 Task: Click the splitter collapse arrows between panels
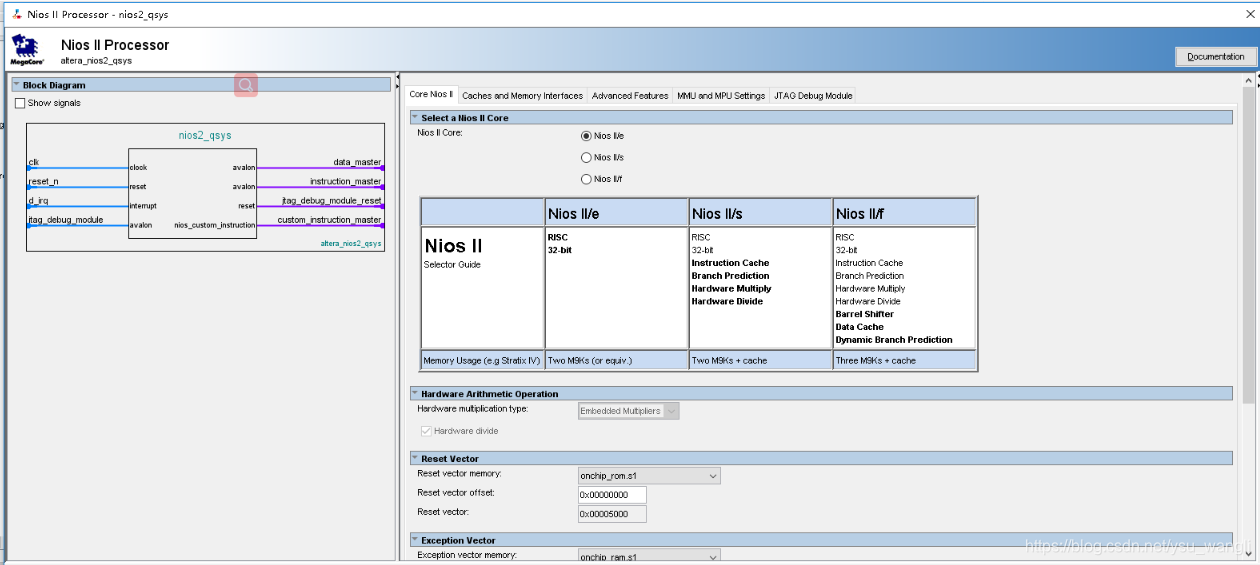pos(399,81)
